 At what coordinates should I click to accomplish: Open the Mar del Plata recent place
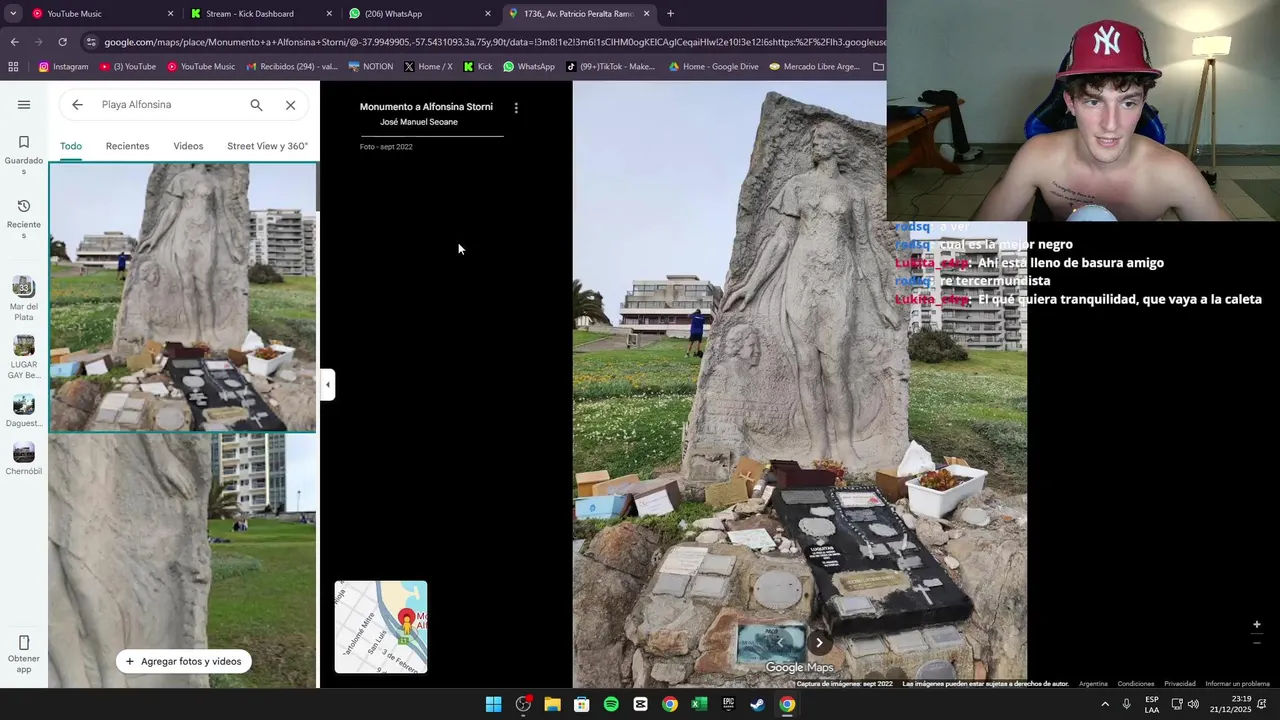(24, 299)
